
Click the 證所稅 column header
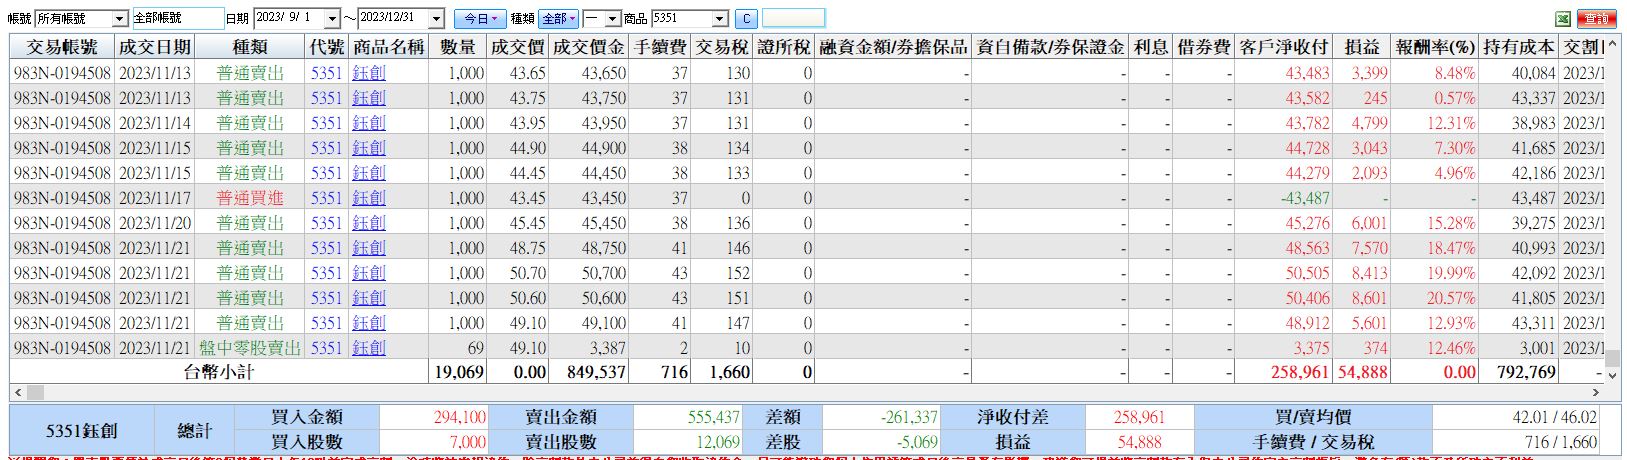tap(784, 47)
